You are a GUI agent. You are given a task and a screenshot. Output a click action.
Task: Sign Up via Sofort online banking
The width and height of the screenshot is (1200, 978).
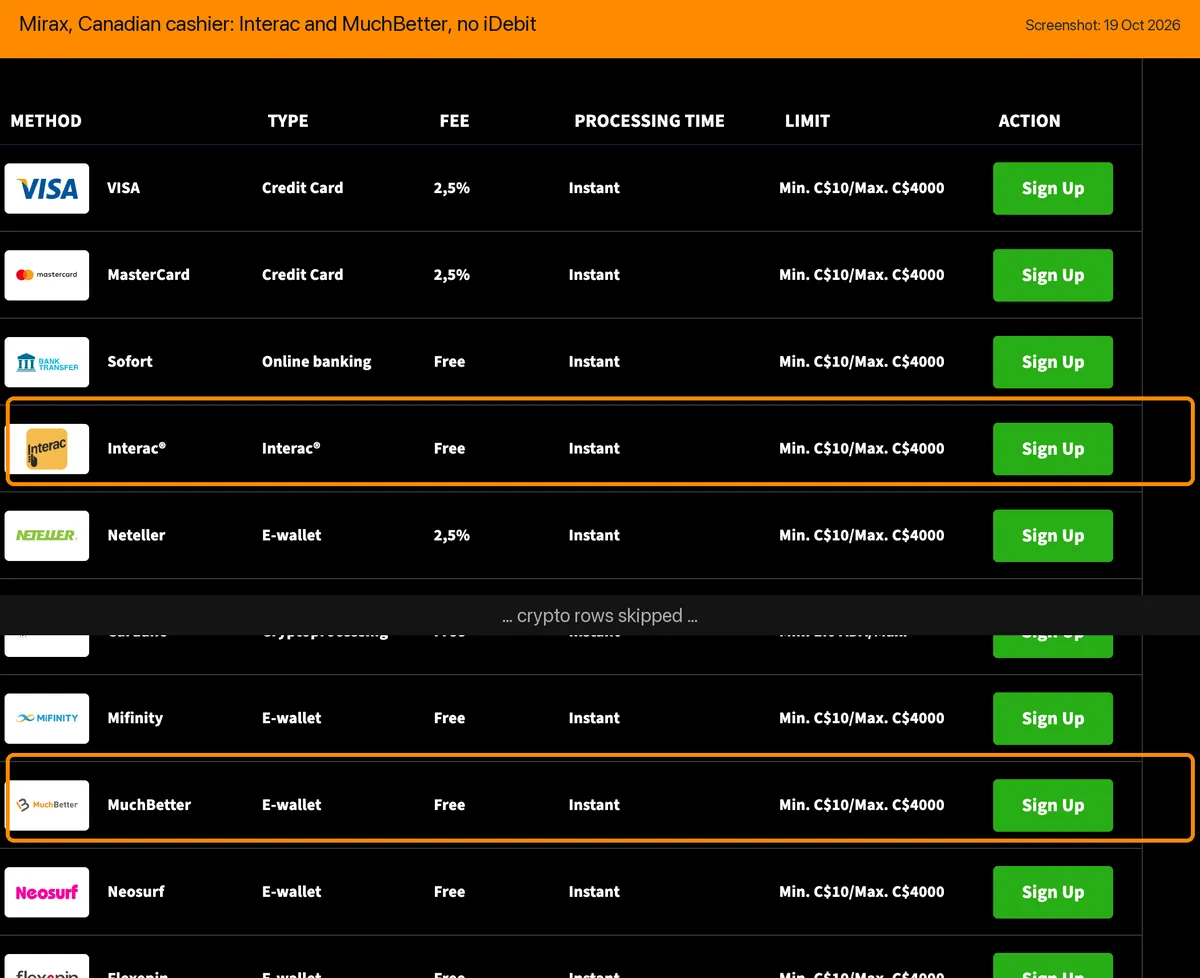tap(1053, 362)
